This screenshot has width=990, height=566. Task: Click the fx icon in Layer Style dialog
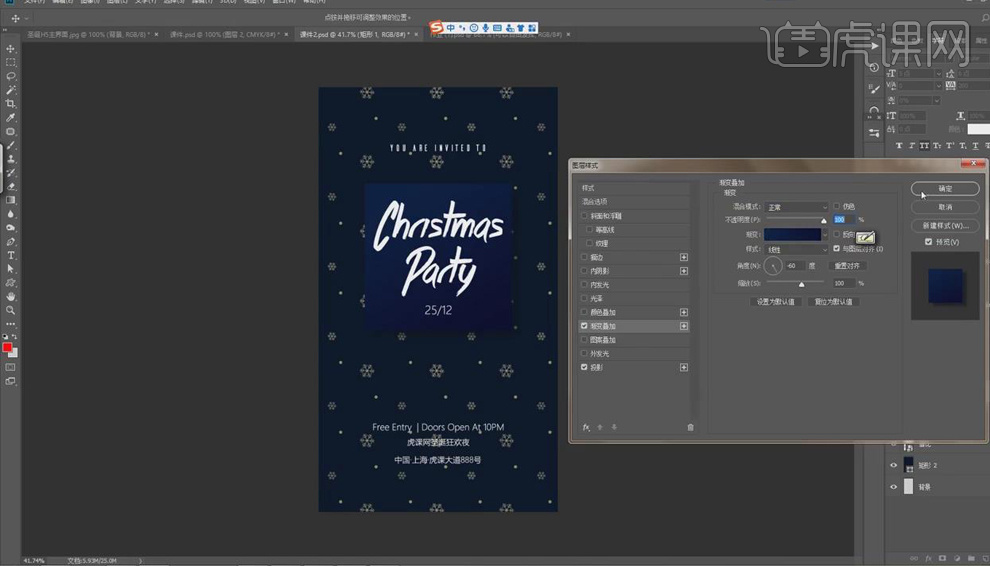pyautogui.click(x=587, y=427)
